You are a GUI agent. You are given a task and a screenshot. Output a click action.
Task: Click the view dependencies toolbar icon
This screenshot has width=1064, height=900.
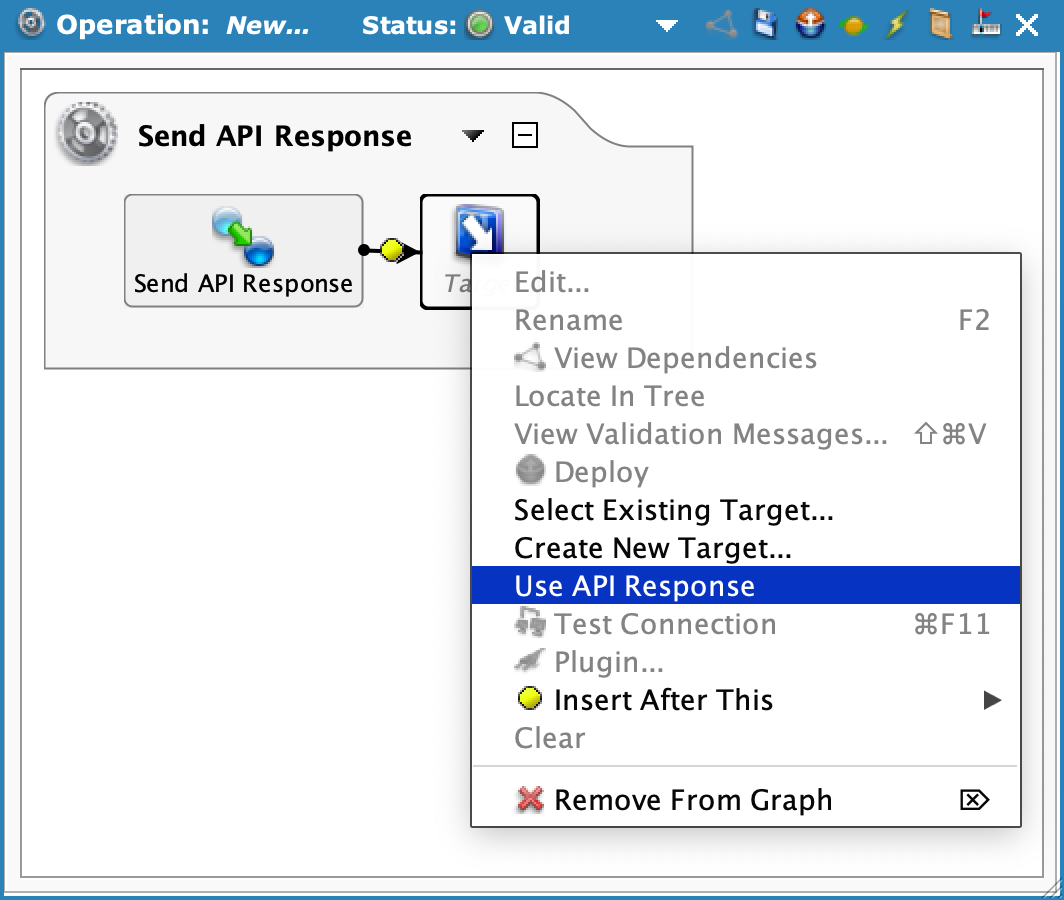[x=722, y=25]
